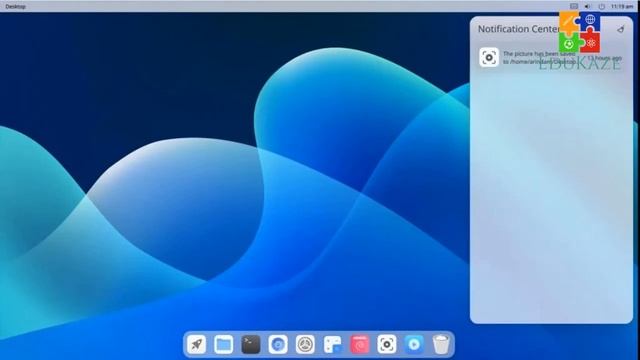Open the white-and-blue blocks icon in dock
The width and height of the screenshot is (640, 360).
coord(332,344)
